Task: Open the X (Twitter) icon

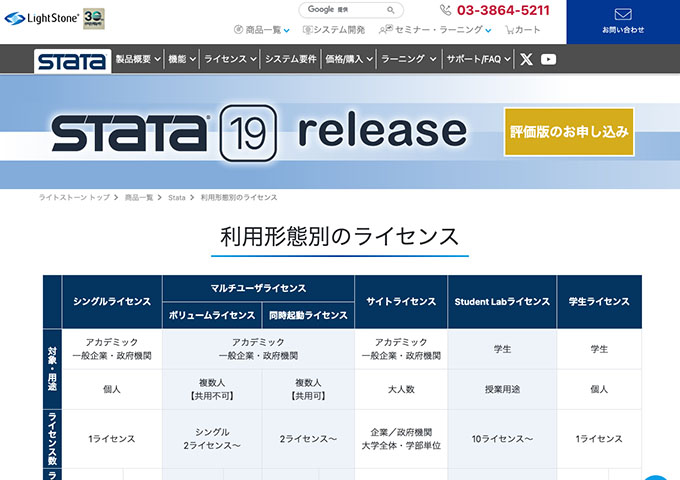Action: pyautogui.click(x=526, y=59)
